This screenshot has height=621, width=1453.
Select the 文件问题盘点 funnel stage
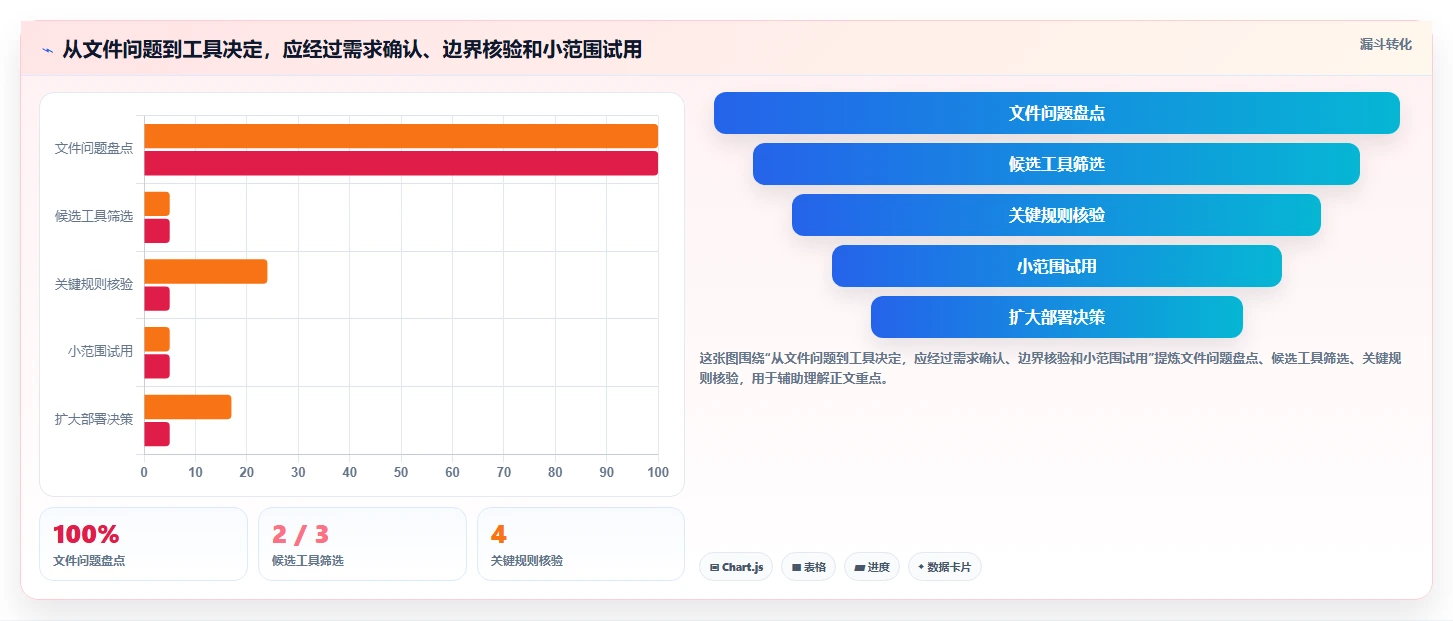click(x=1057, y=113)
